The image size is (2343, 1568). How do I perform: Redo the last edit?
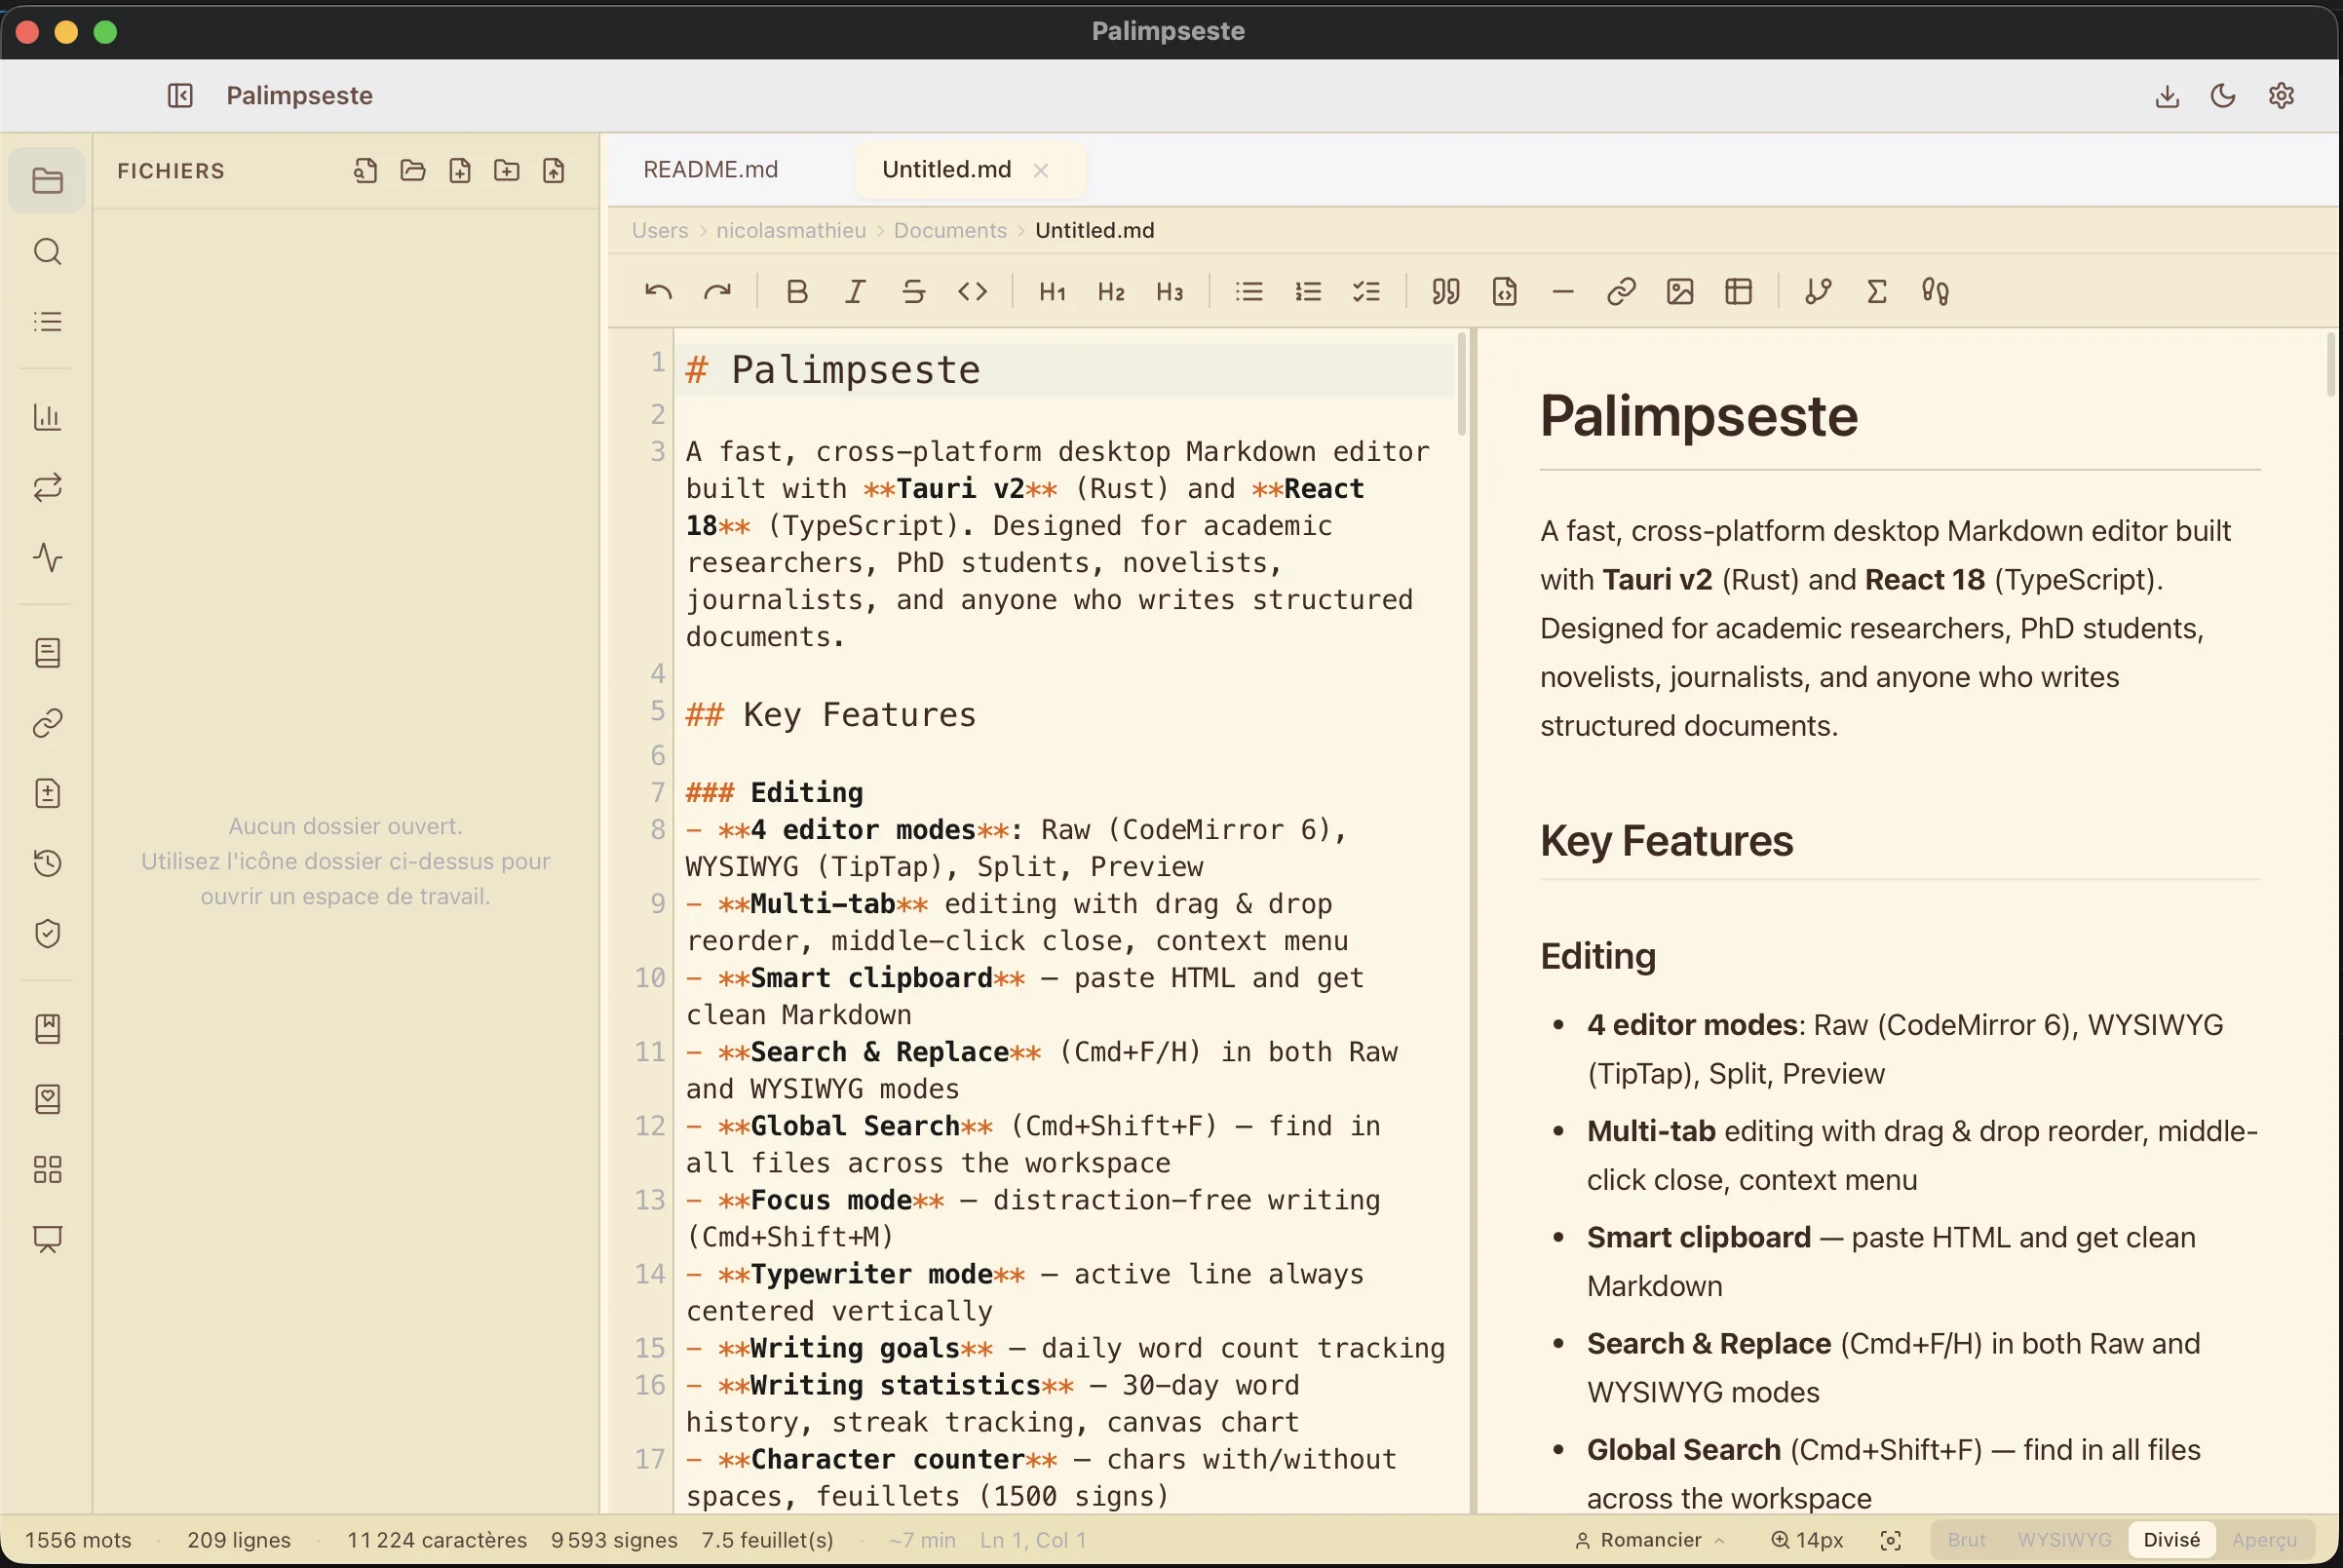point(717,292)
